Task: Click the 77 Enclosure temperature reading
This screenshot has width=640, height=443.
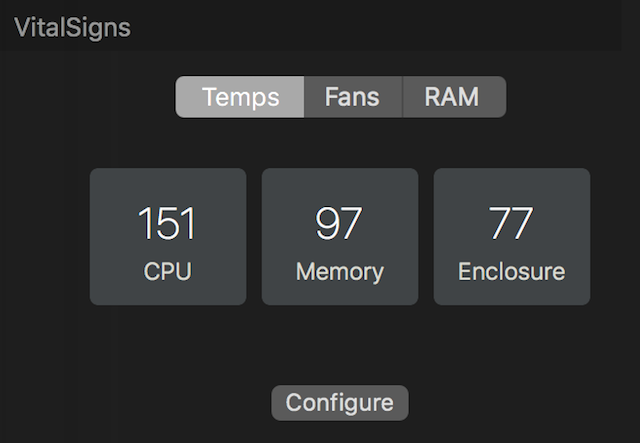Action: (x=511, y=223)
